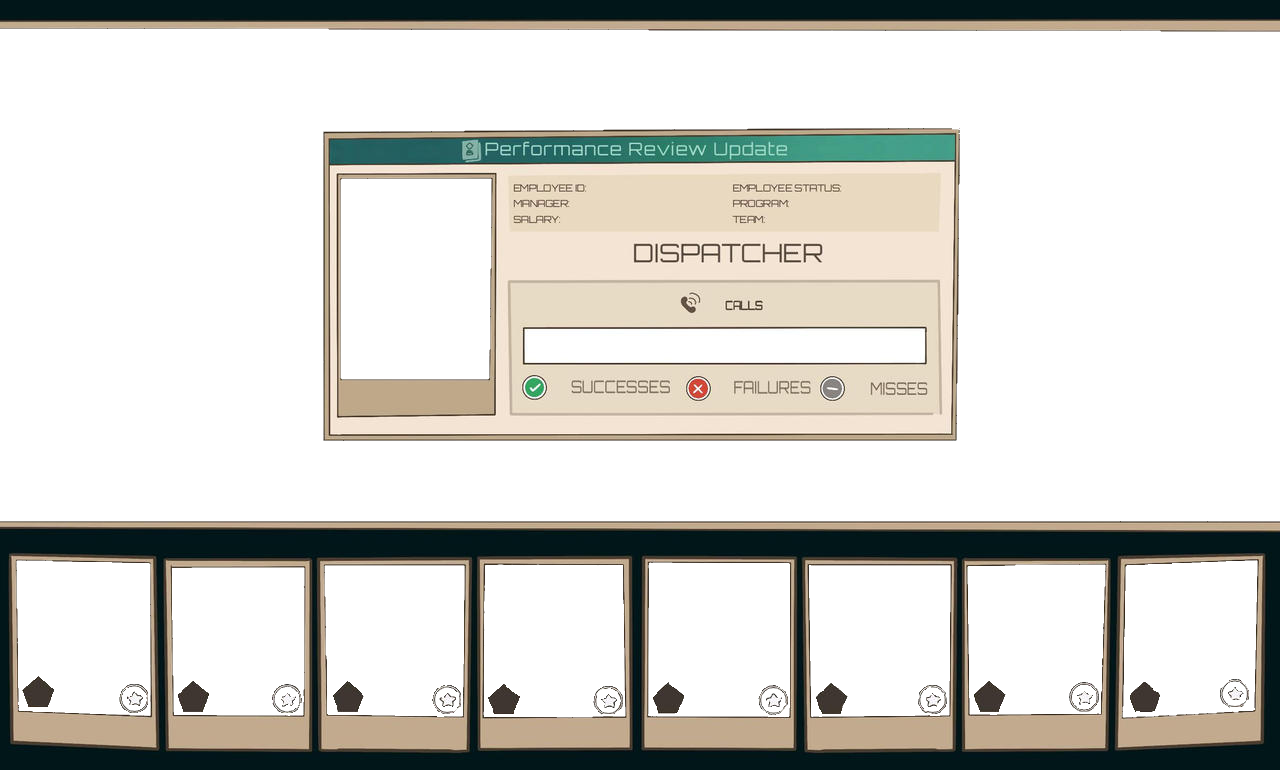This screenshot has height=770, width=1280.
Task: Click the star badge on the second card from left
Action: (x=287, y=699)
